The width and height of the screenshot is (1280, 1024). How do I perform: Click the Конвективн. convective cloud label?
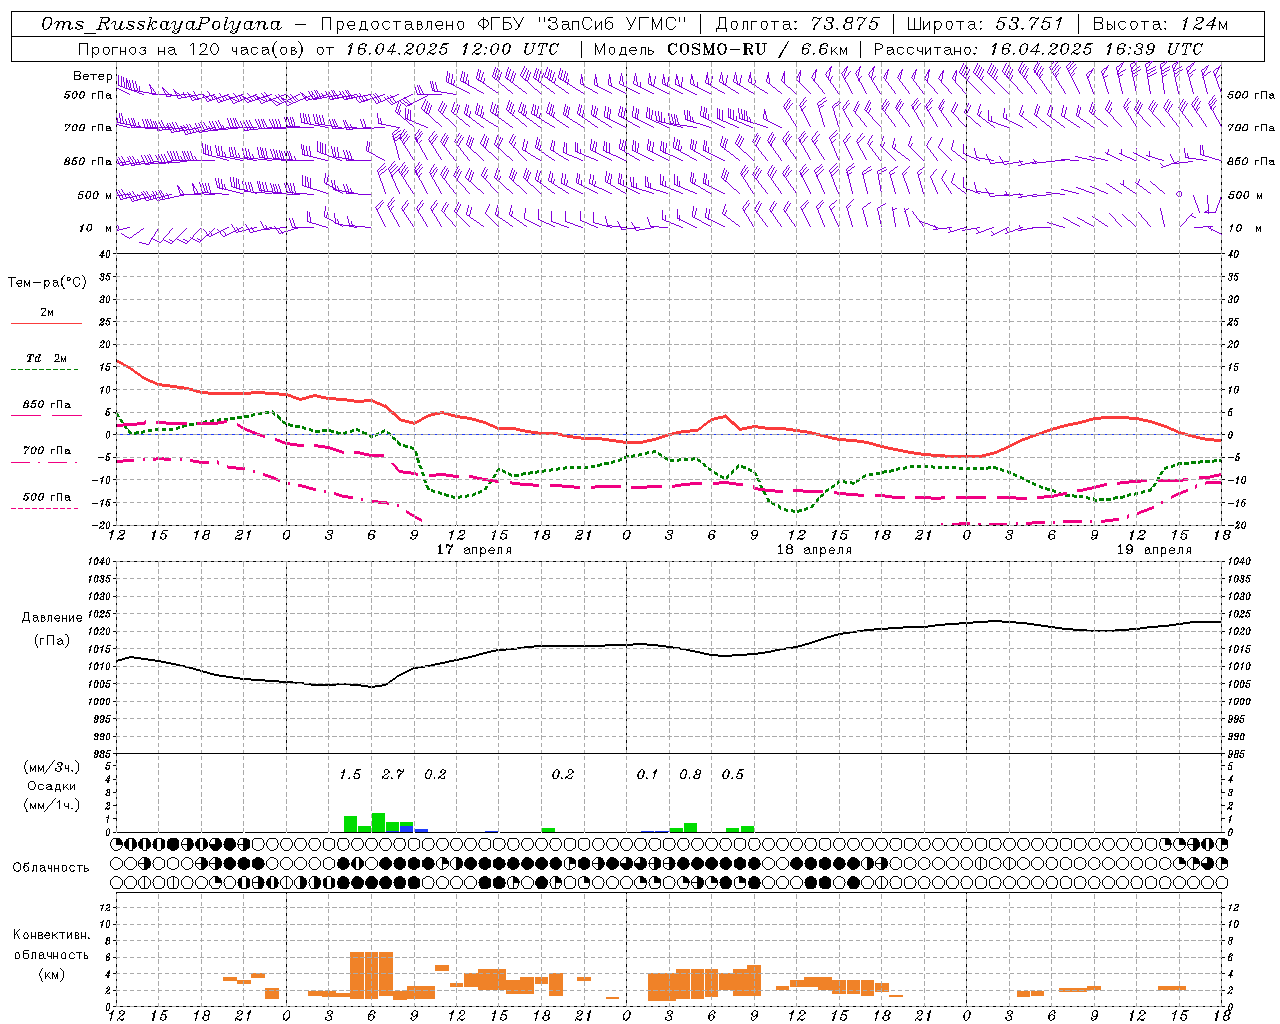click(51, 935)
